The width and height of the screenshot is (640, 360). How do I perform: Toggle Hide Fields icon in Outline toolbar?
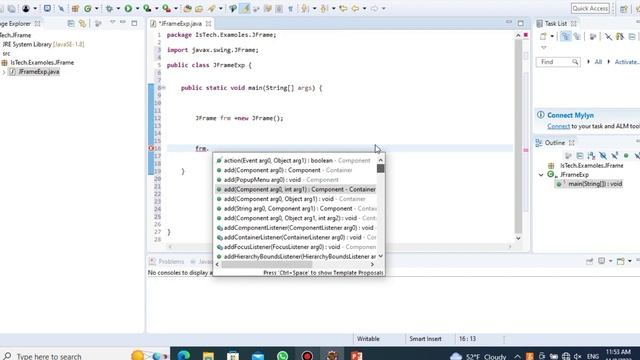point(603,156)
